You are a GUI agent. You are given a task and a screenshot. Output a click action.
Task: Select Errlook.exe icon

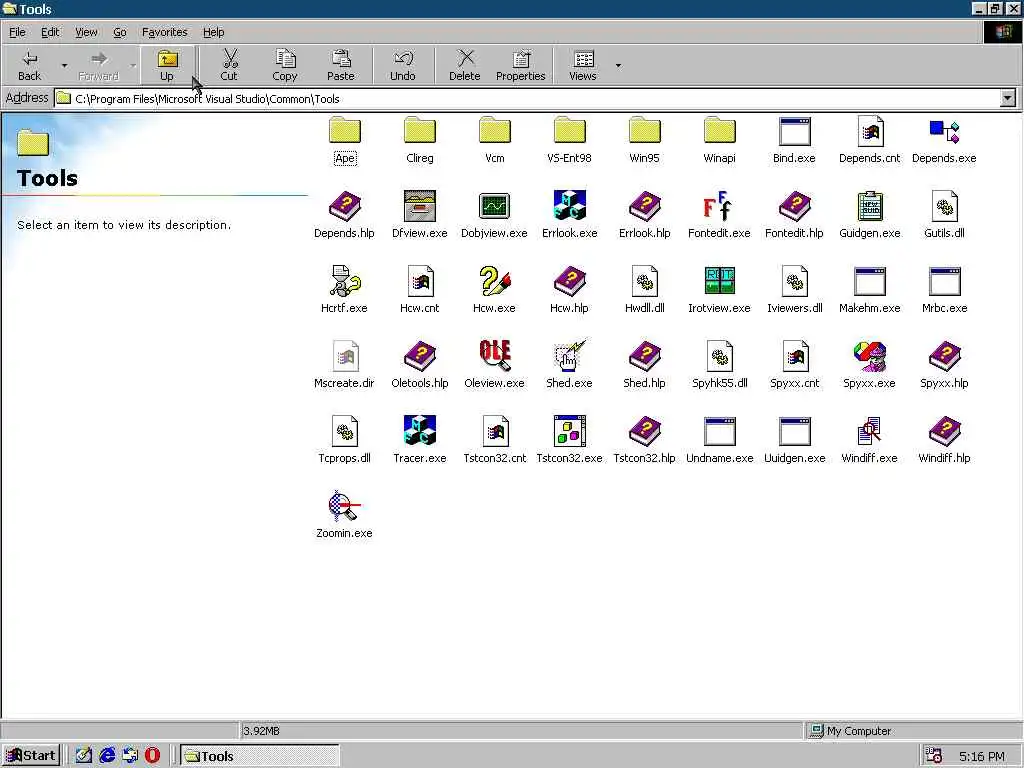[569, 205]
